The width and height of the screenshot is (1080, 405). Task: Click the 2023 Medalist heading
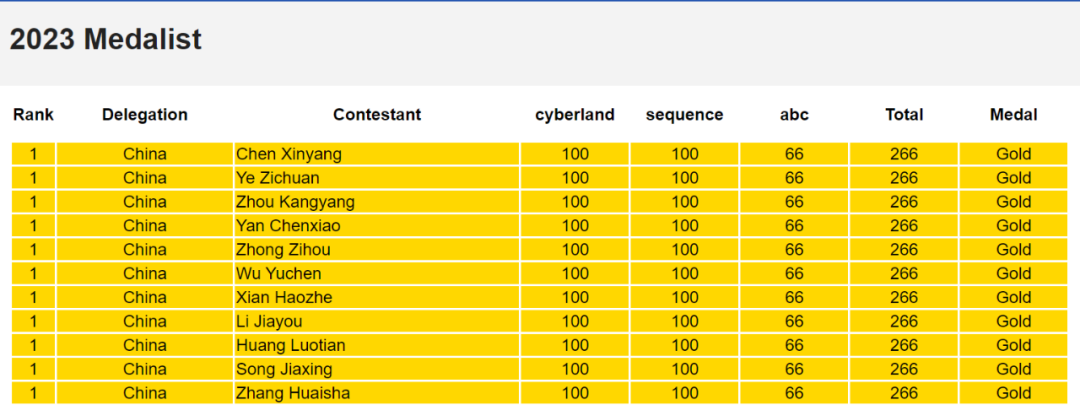point(106,40)
